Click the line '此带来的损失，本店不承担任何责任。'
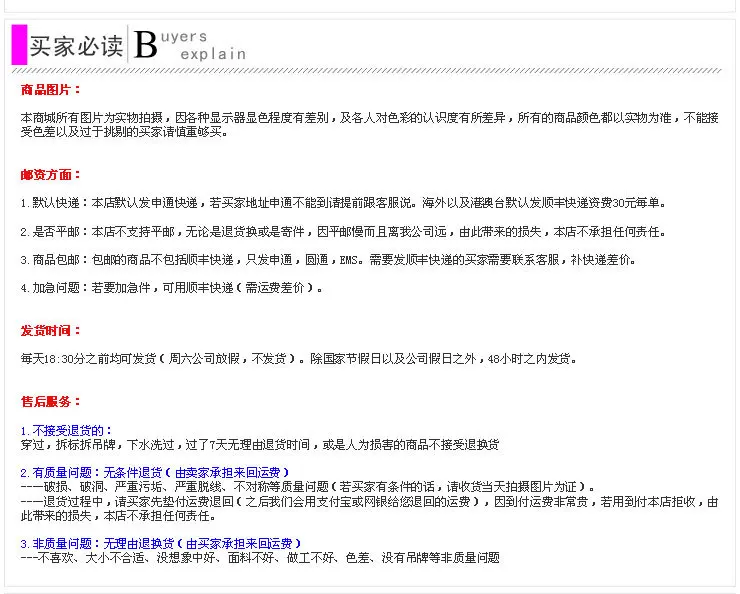 tap(118, 516)
